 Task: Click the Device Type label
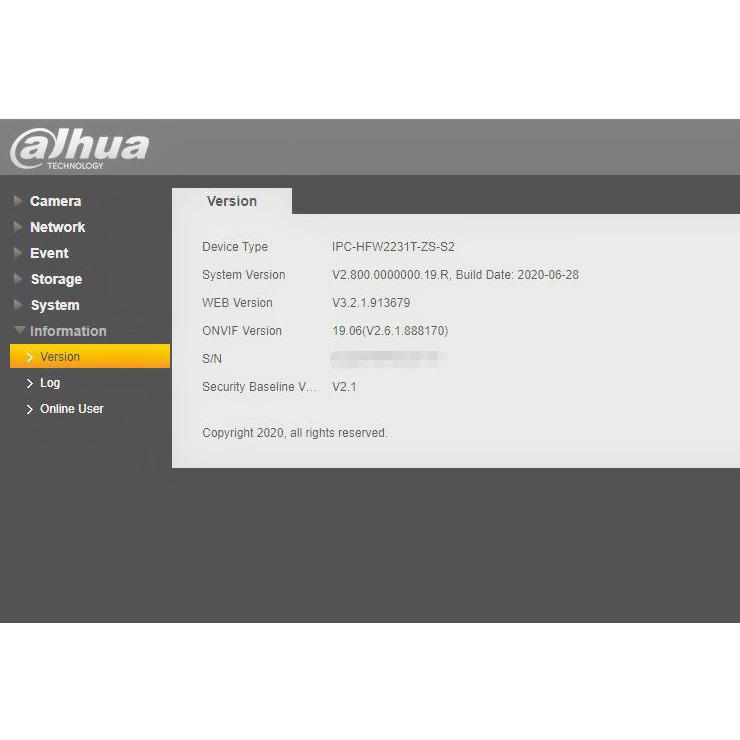pyautogui.click(x=235, y=247)
